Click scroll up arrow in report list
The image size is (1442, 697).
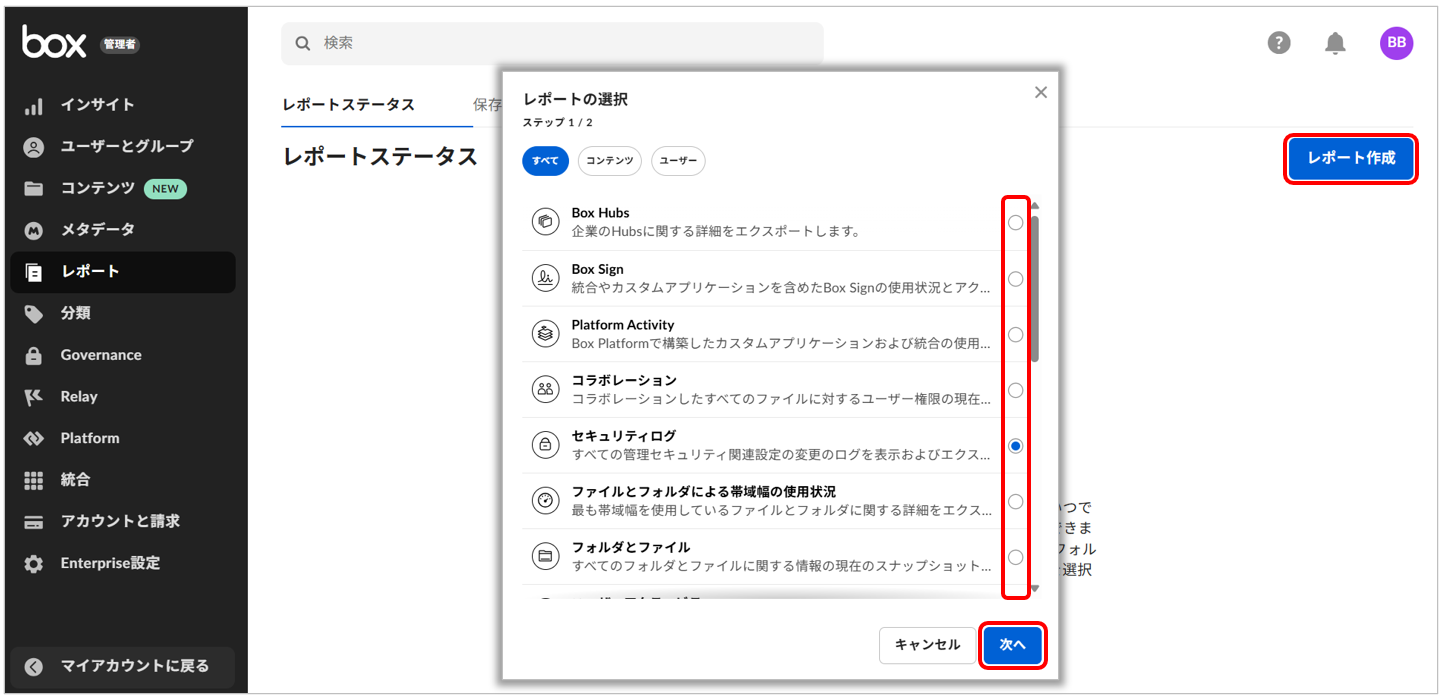tap(1035, 206)
